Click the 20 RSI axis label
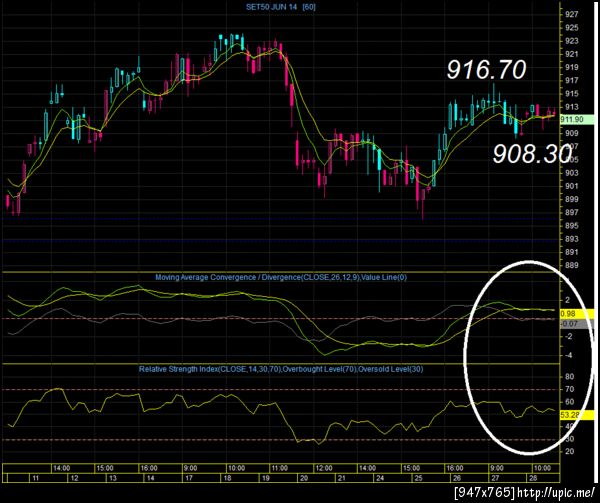600x503 pixels. 569,452
